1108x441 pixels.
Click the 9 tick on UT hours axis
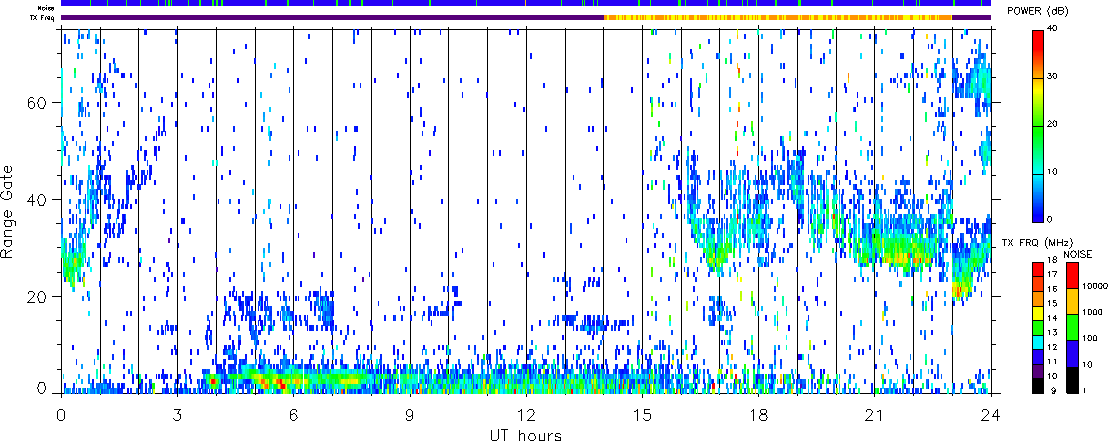(410, 414)
